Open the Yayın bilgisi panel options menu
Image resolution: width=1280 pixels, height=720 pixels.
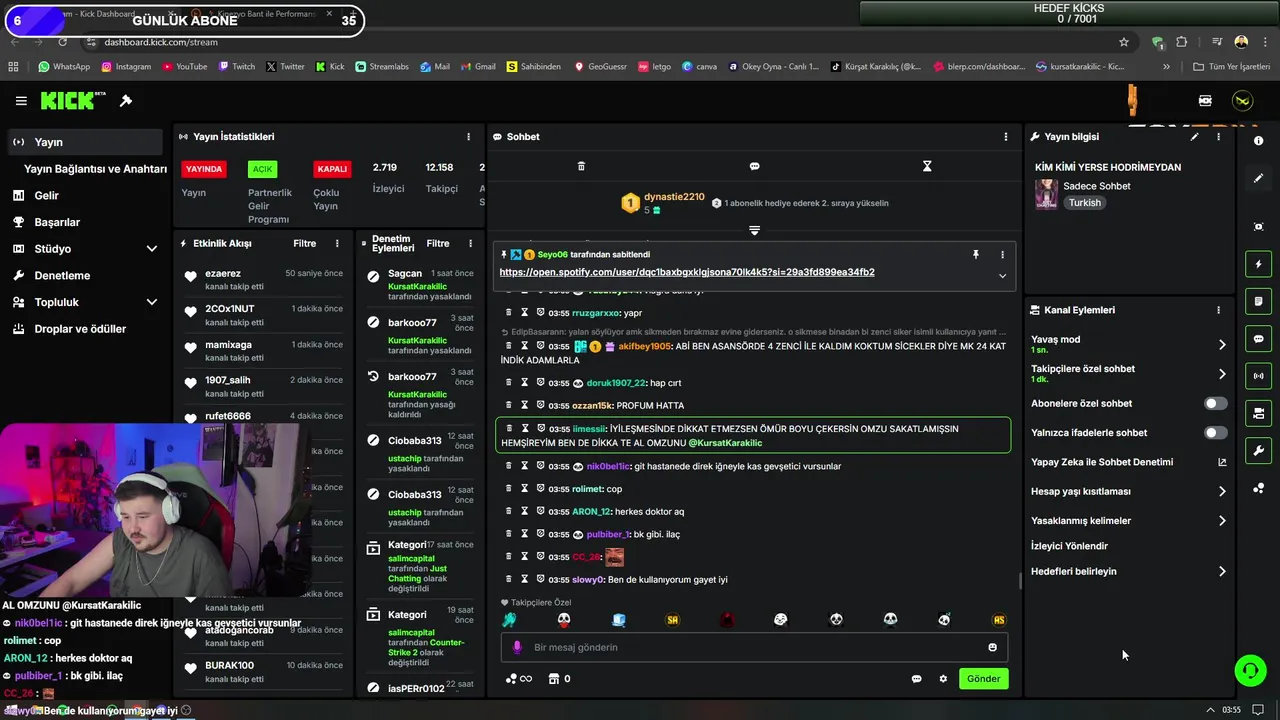point(1218,137)
